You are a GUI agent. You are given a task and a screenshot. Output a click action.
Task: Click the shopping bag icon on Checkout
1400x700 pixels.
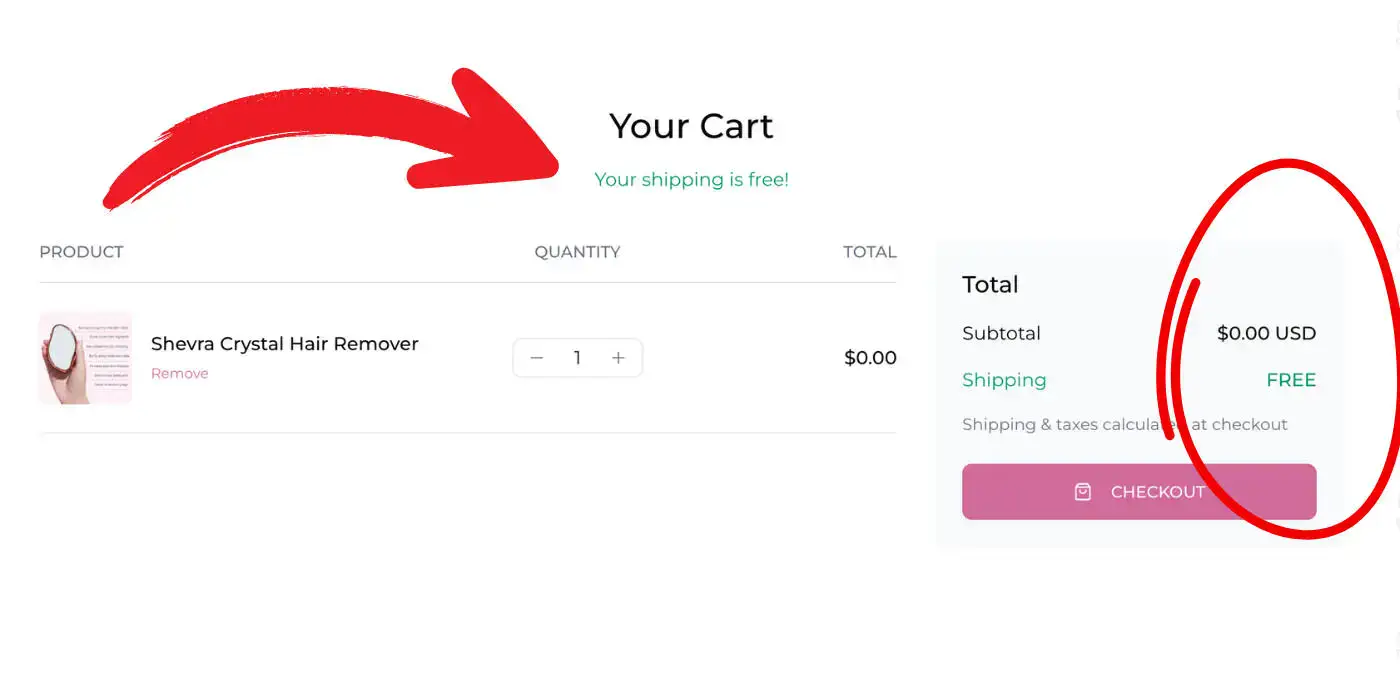point(1083,492)
